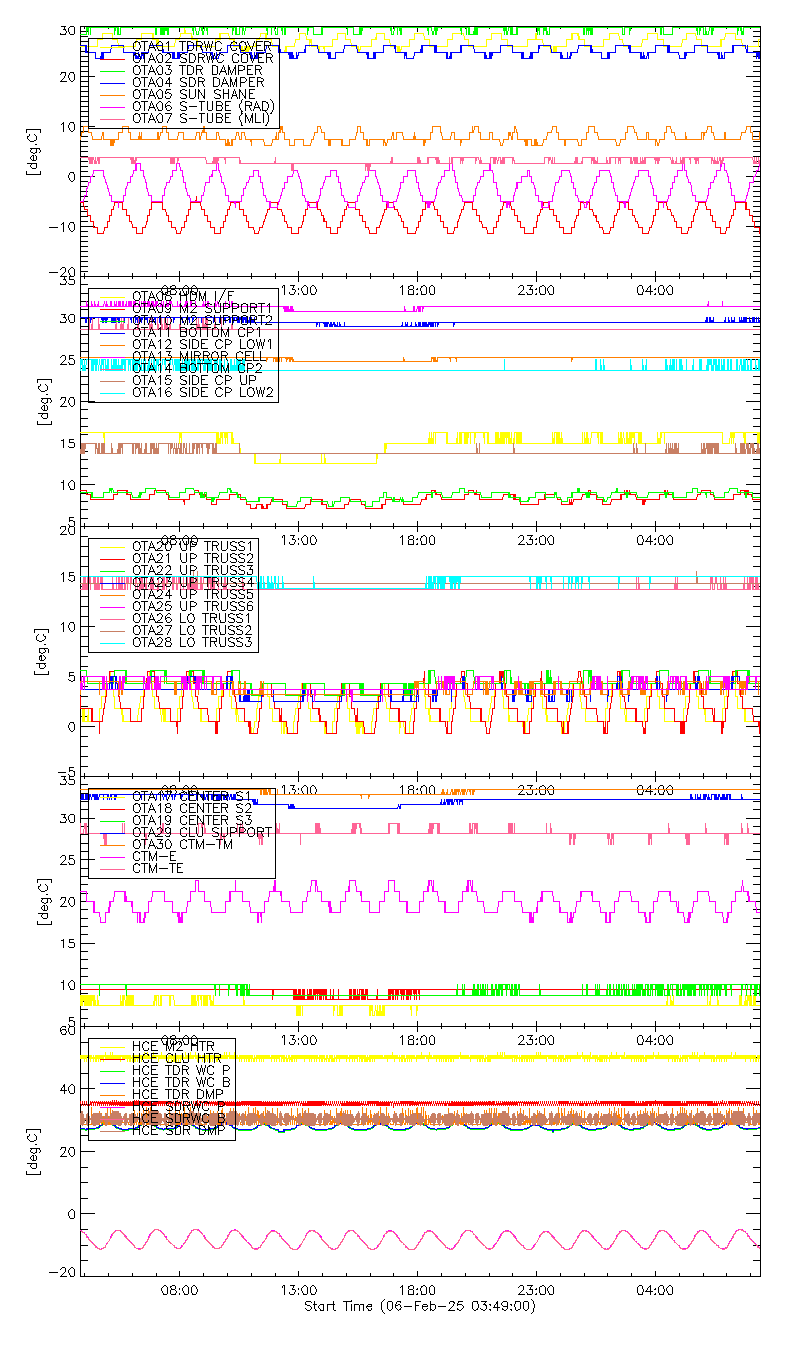Click the OTA07 S-TUBE (MLI) legend entry
The image size is (800, 1350).
(x=201, y=118)
